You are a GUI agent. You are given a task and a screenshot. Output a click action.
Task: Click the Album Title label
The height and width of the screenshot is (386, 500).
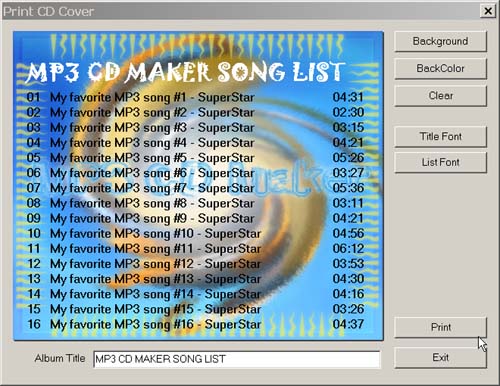pos(60,358)
